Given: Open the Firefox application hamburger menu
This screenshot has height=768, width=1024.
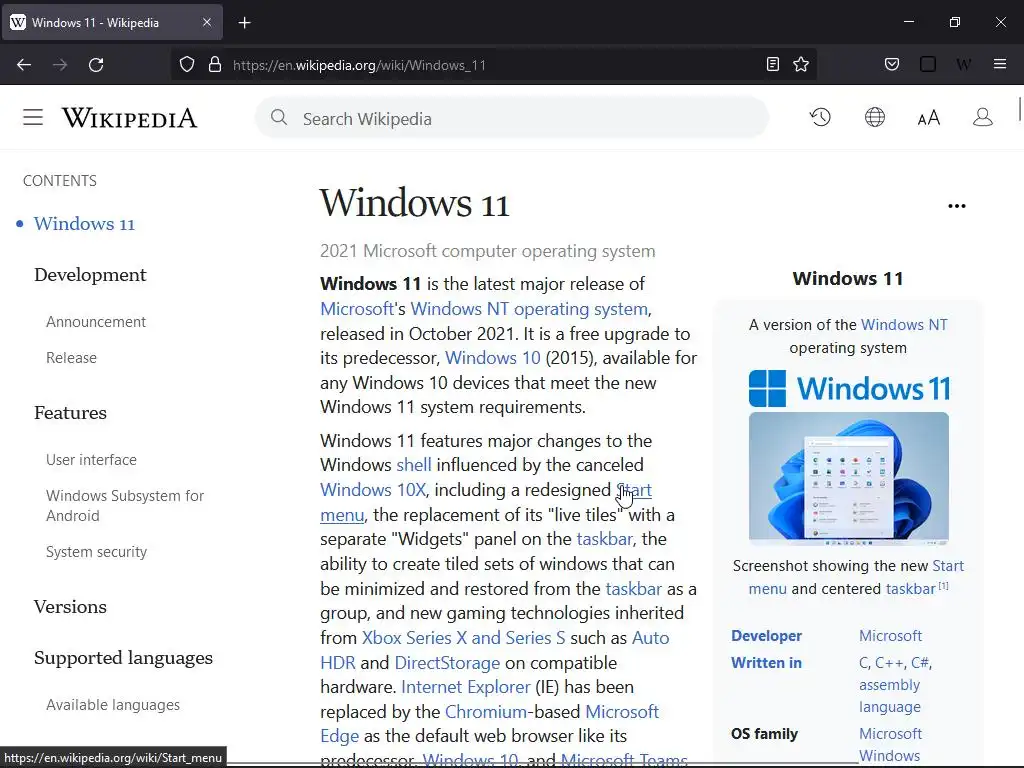Looking at the screenshot, I should pyautogui.click(x=1000, y=64).
